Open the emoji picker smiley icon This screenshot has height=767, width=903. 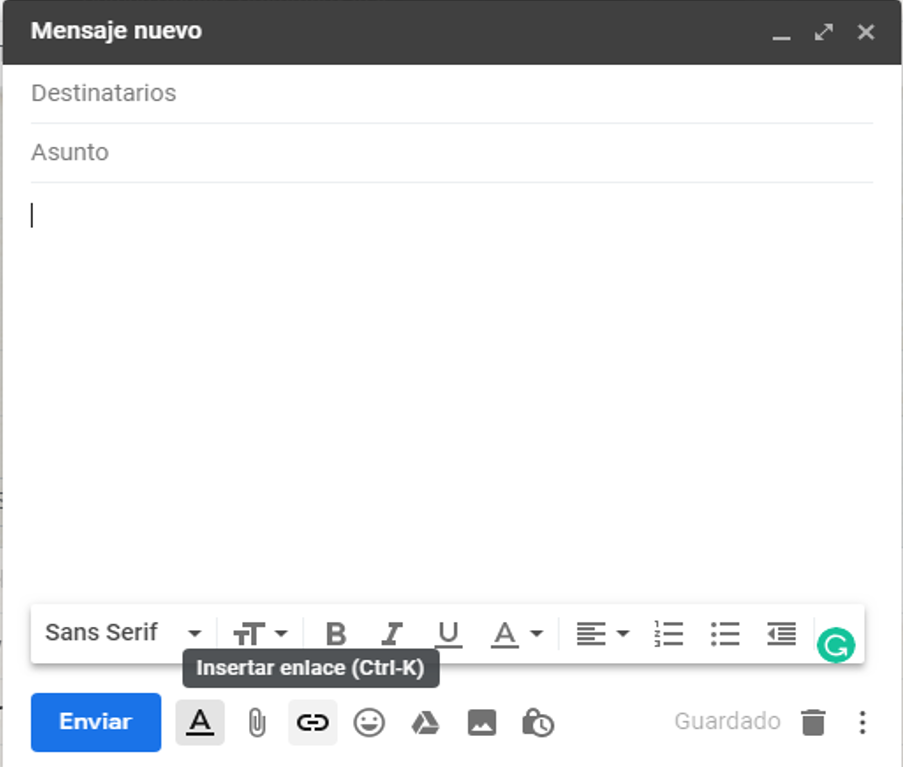click(369, 722)
